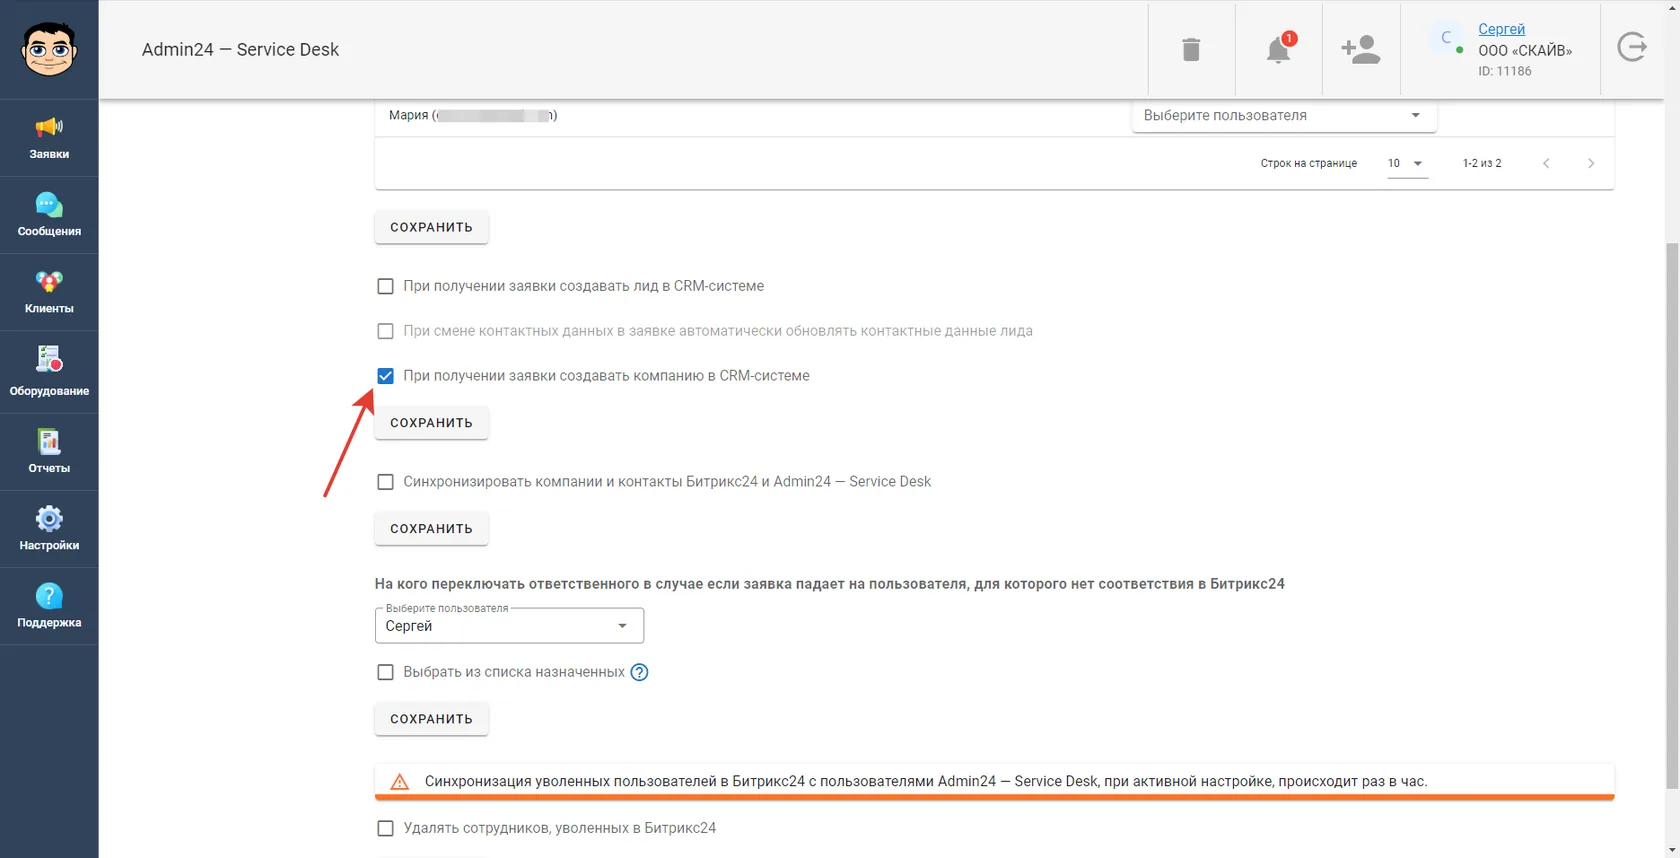Go to the Клиенты section

pyautogui.click(x=49, y=292)
